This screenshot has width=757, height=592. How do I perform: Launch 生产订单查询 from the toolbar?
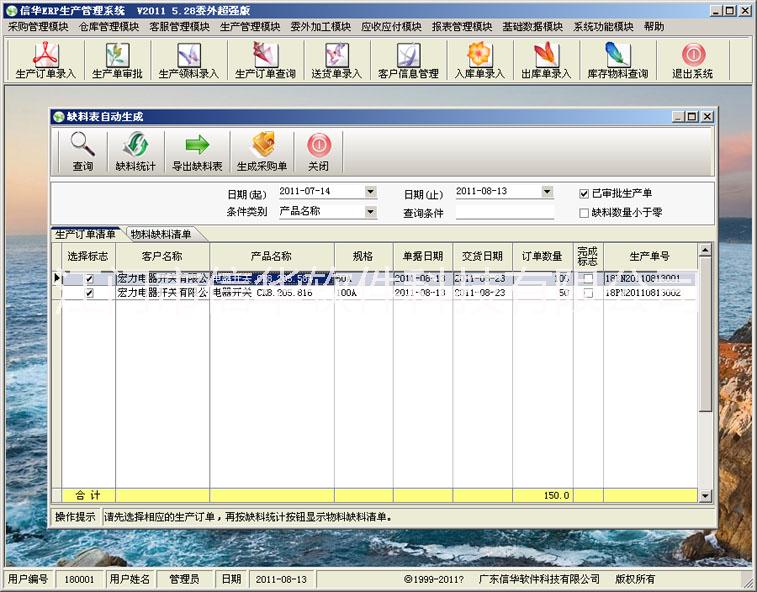(265, 60)
